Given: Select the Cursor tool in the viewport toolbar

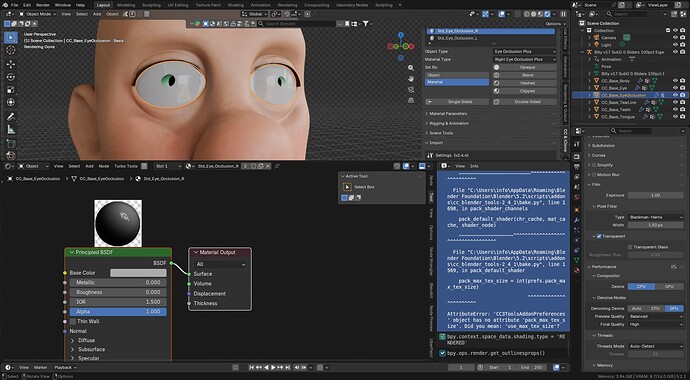Looking at the screenshot, I should (x=11, y=50).
